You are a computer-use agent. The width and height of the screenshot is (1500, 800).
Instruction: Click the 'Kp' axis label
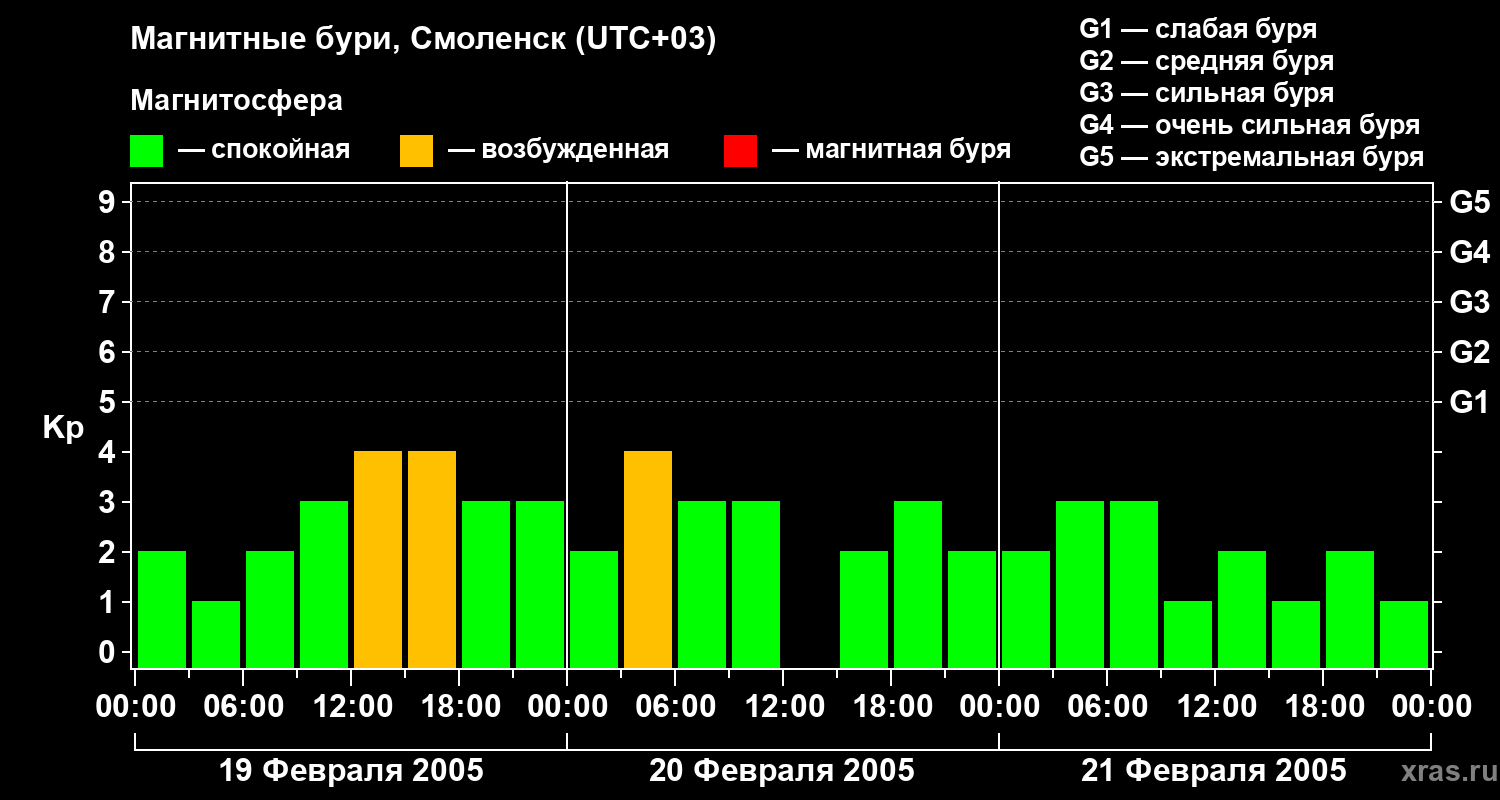coord(64,428)
